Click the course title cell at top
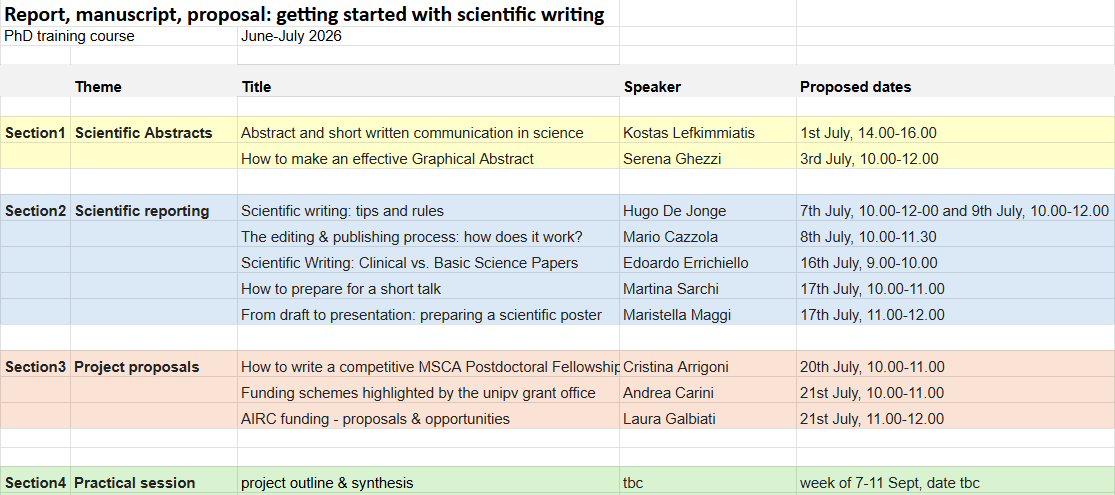 coord(304,14)
